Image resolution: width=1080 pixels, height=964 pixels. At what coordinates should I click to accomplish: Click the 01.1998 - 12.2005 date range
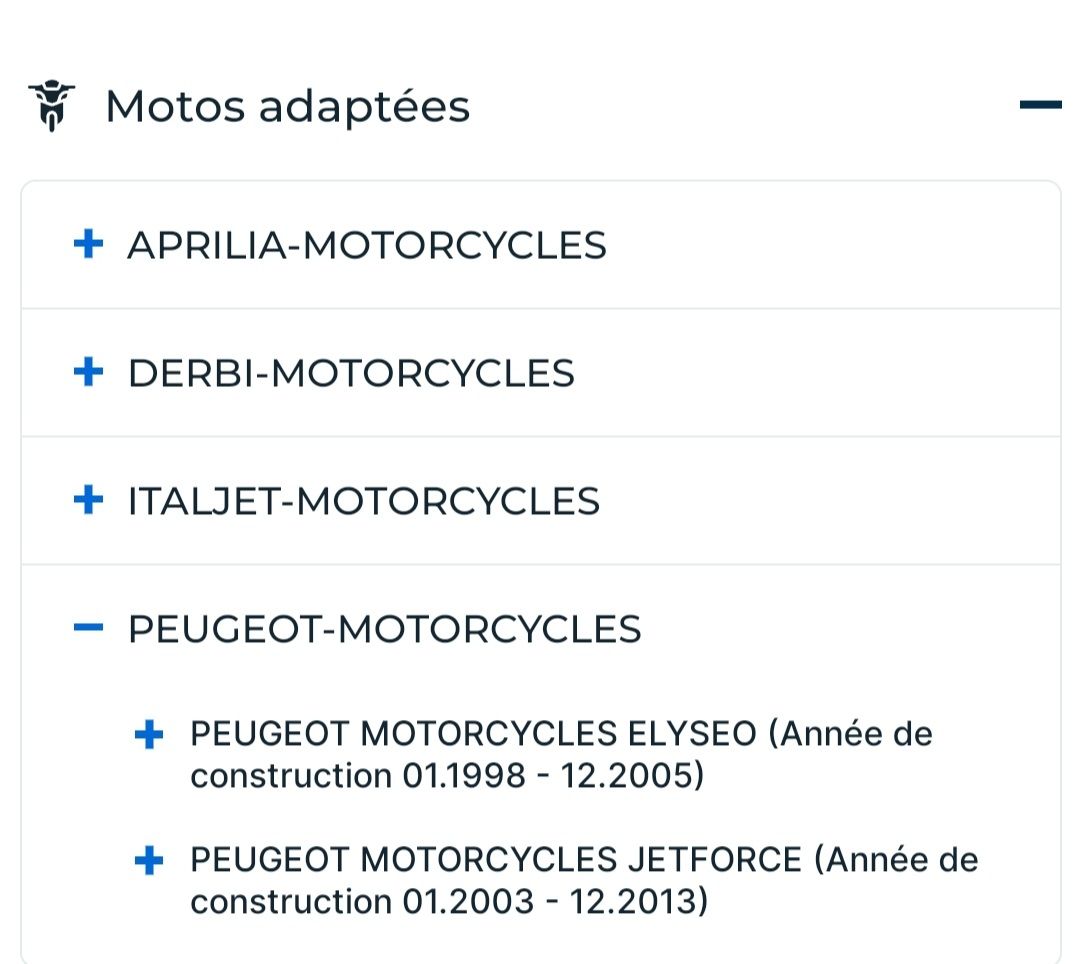(x=553, y=776)
